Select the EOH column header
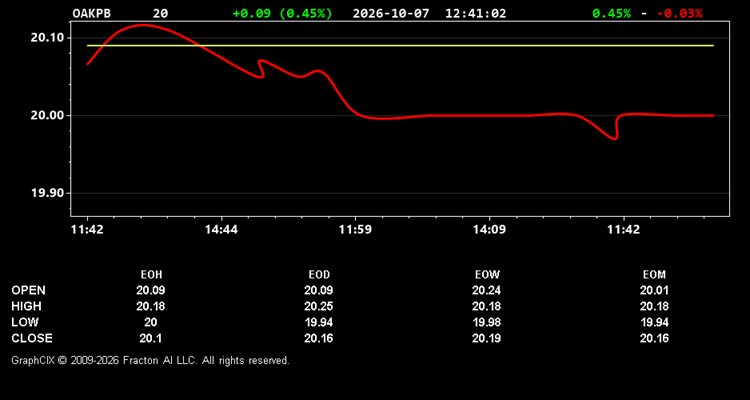 point(151,275)
